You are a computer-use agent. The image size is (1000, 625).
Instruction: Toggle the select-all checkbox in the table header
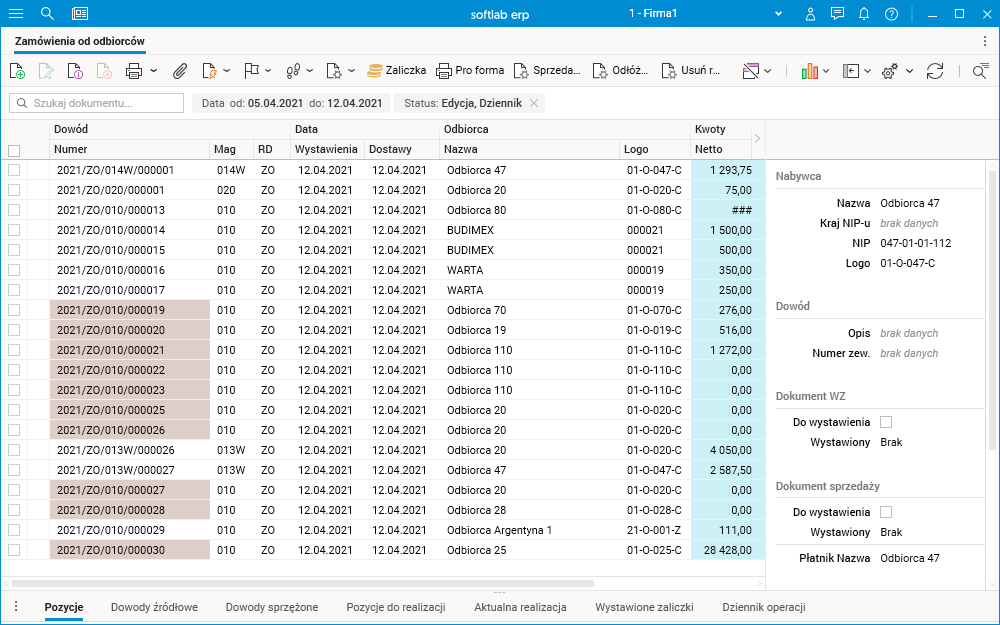click(x=14, y=150)
